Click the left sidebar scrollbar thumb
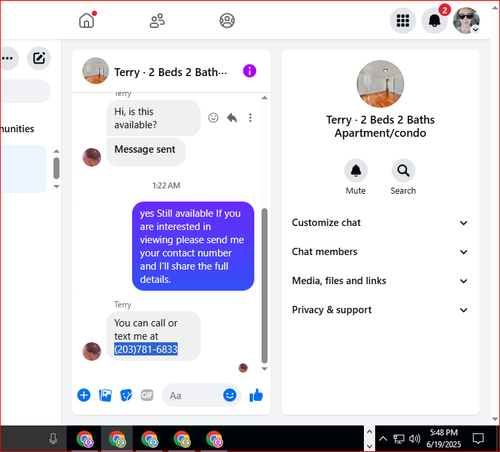Image resolution: width=500 pixels, height=452 pixels. pyautogui.click(x=56, y=168)
